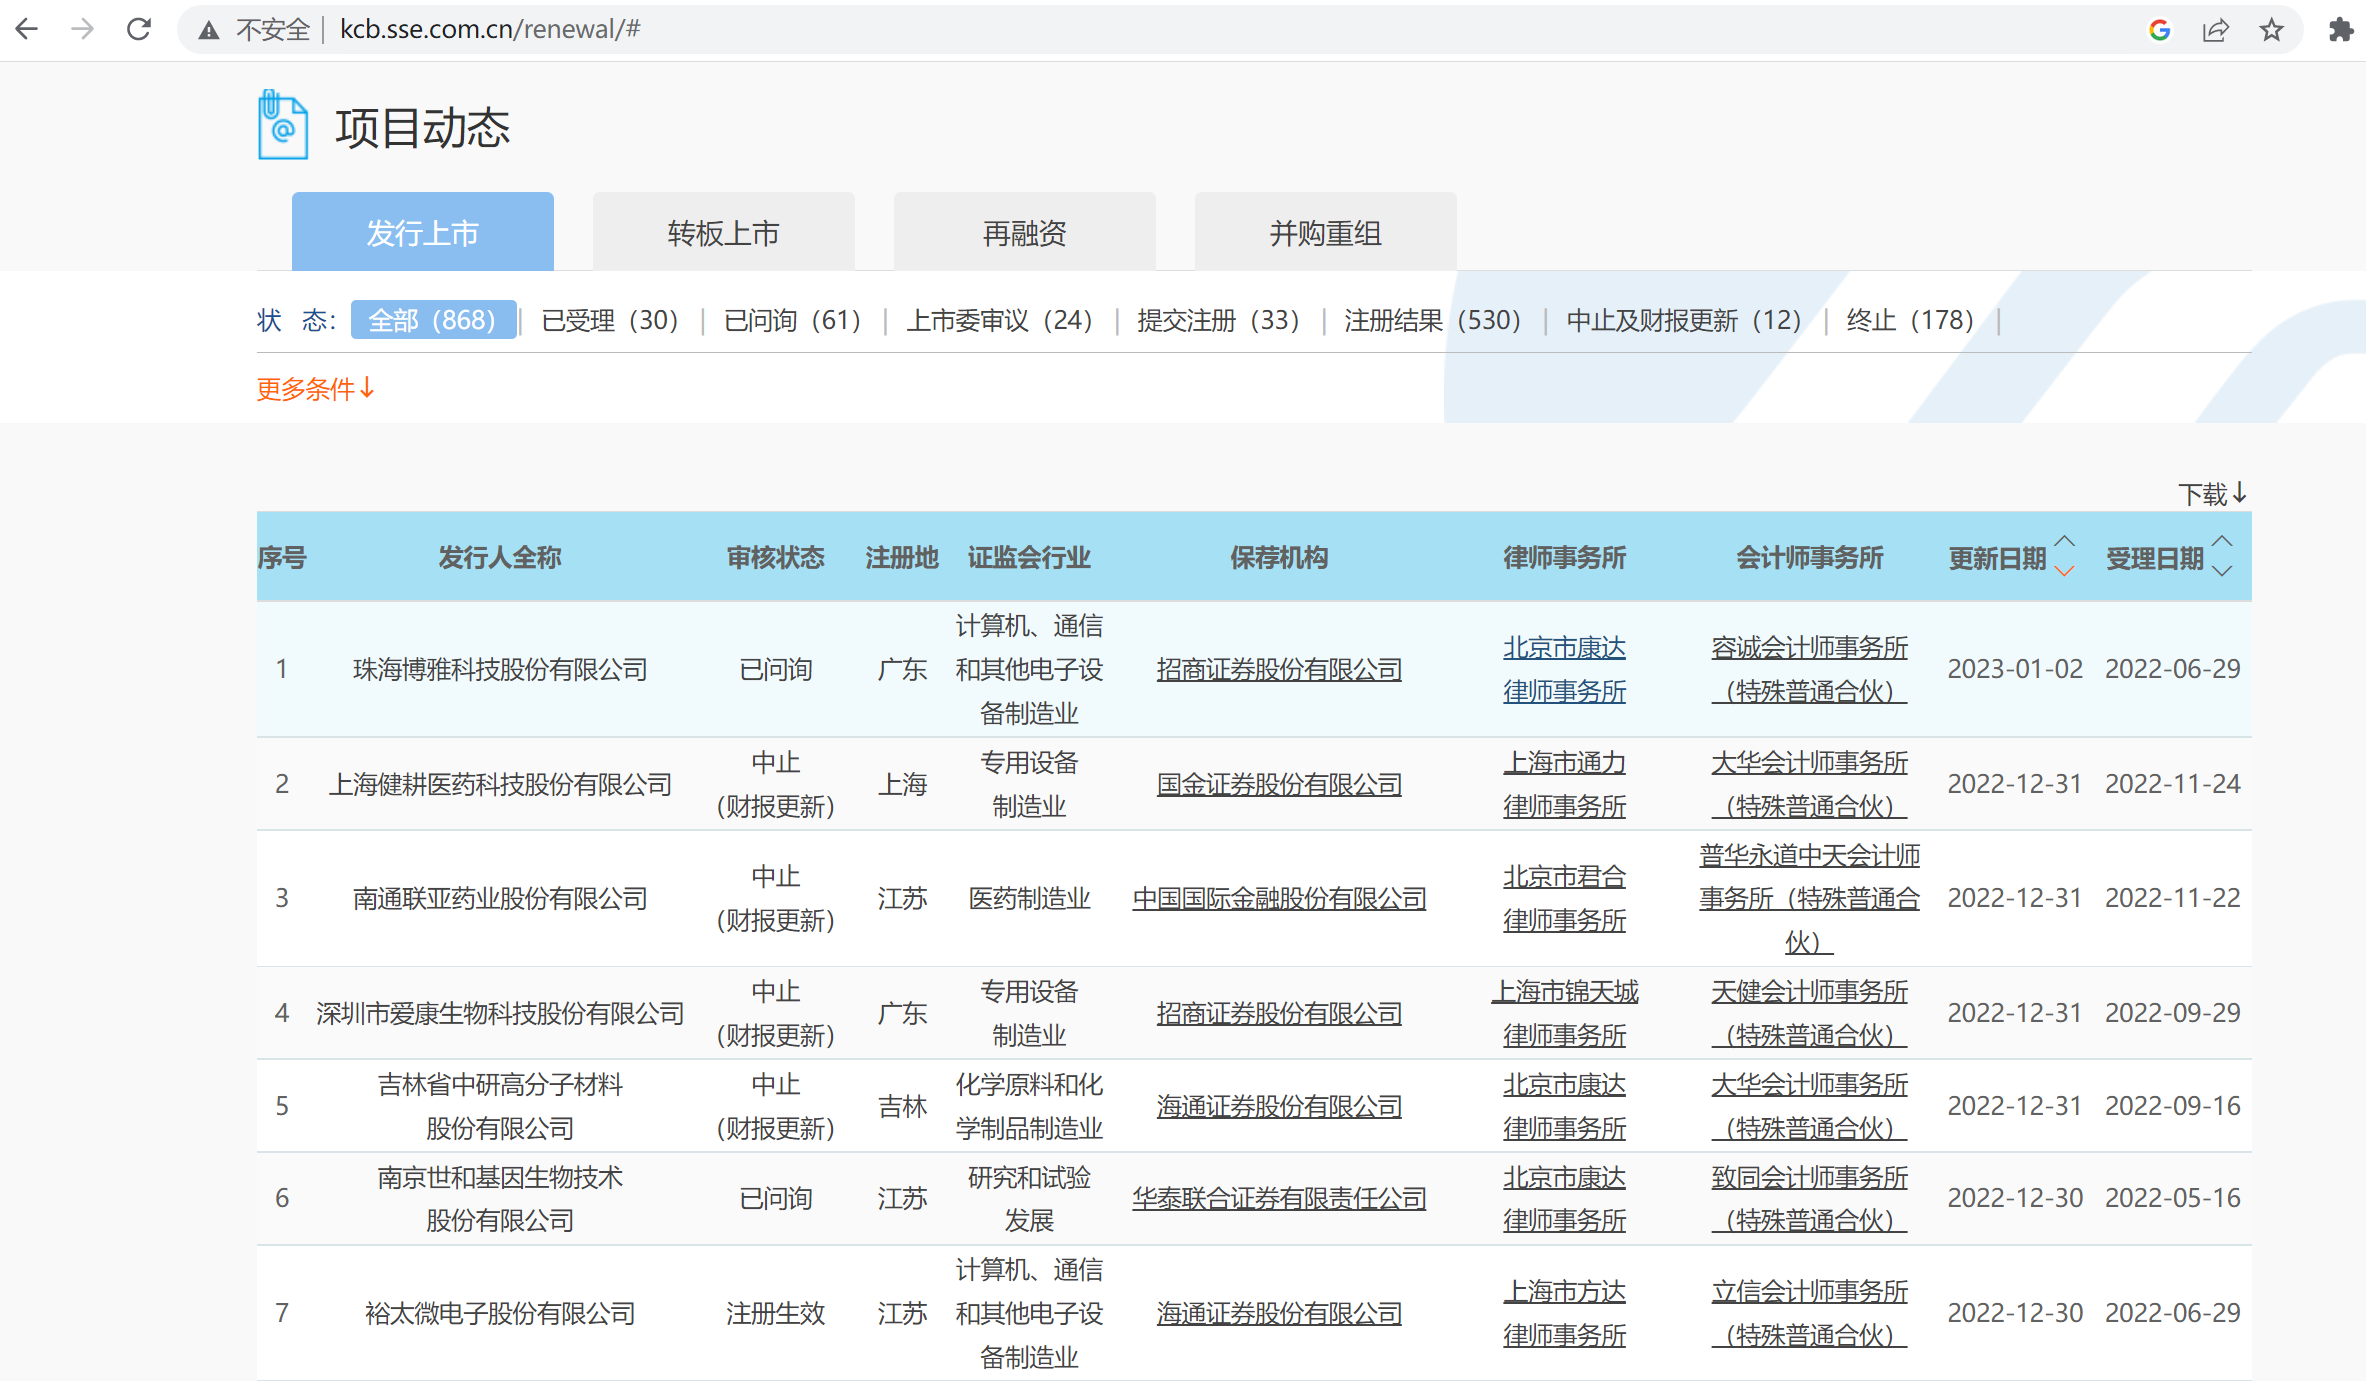The width and height of the screenshot is (2366, 1381).
Task: Sort 更新日期 ascending with up arrow
Action: click(2064, 541)
